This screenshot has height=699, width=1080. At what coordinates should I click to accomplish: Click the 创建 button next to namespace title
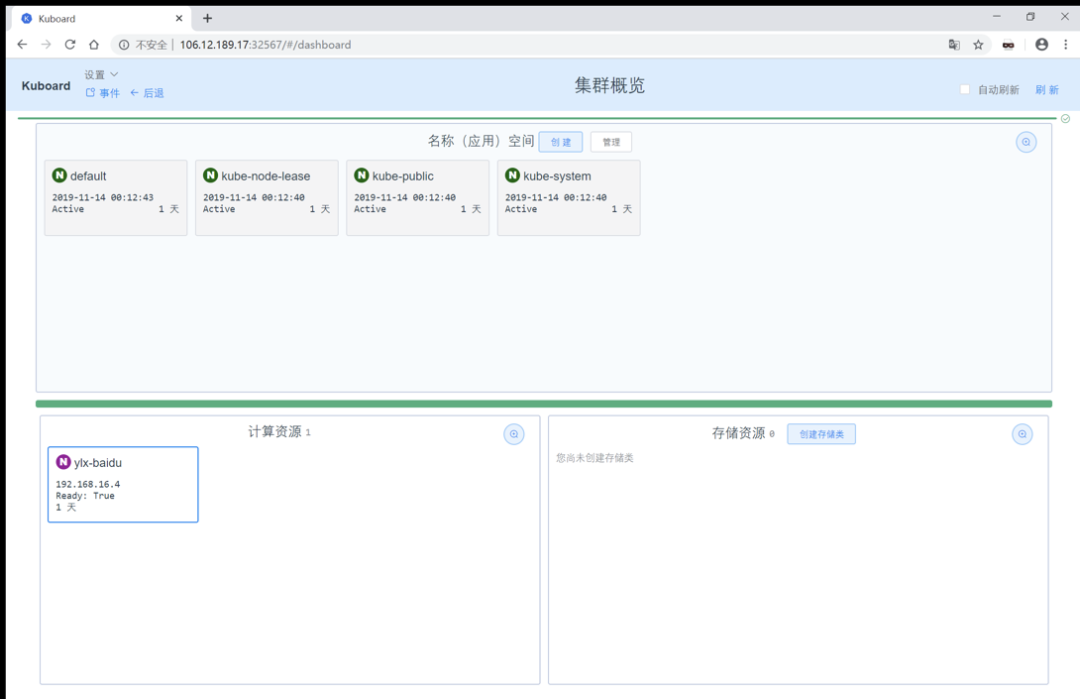point(560,141)
